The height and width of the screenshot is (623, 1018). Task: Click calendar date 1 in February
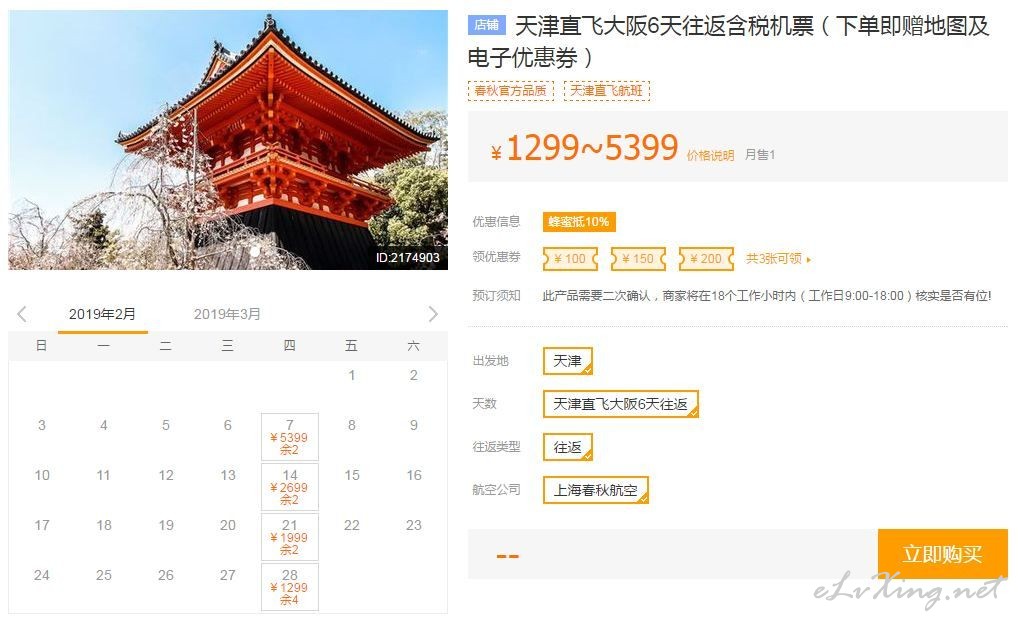point(352,375)
